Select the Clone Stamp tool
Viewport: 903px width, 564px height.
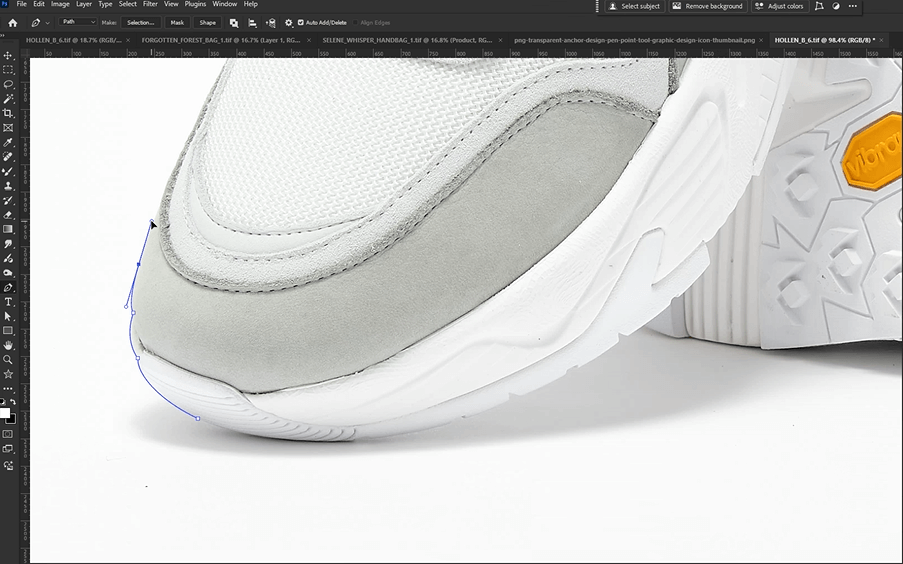pyautogui.click(x=8, y=186)
